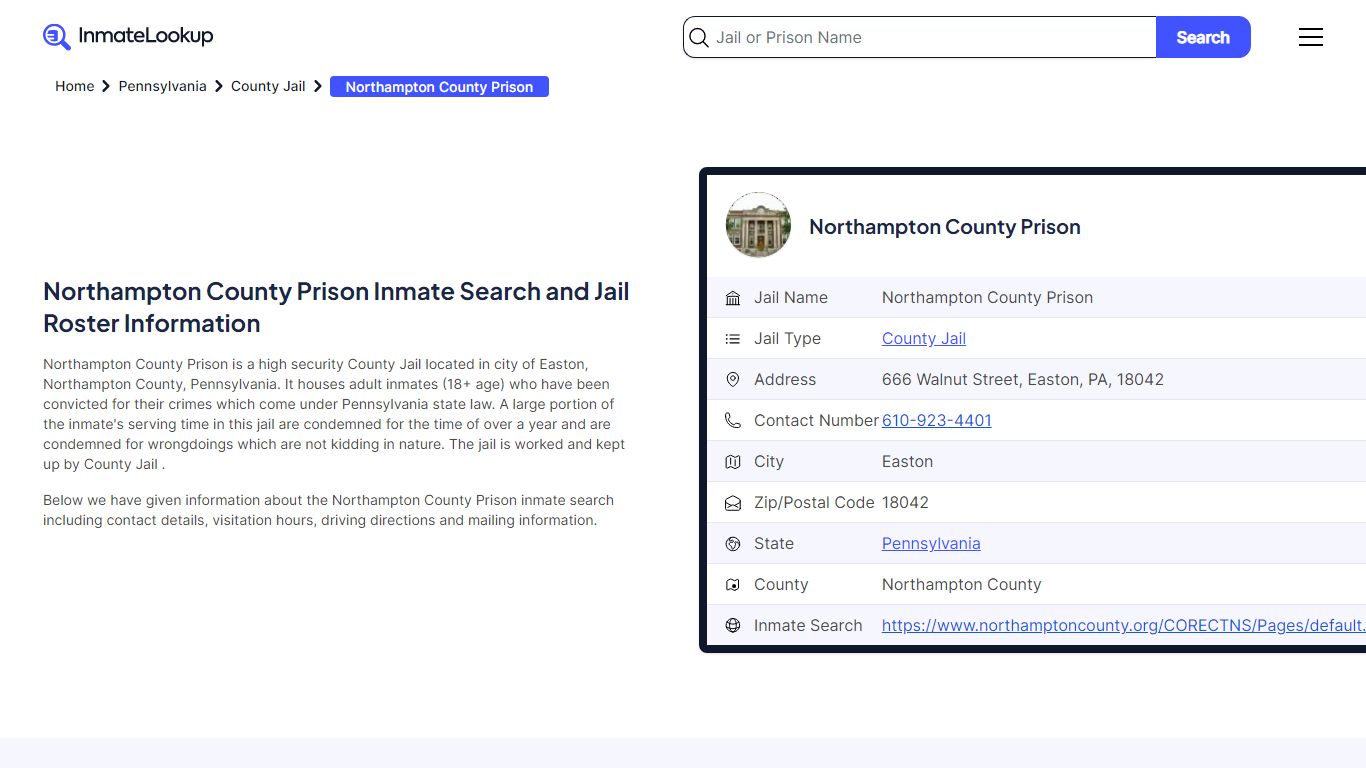Screen dimensions: 1366x768
Task: Click the Northampton County Prison breadcrumb tab
Action: pyautogui.click(x=439, y=87)
